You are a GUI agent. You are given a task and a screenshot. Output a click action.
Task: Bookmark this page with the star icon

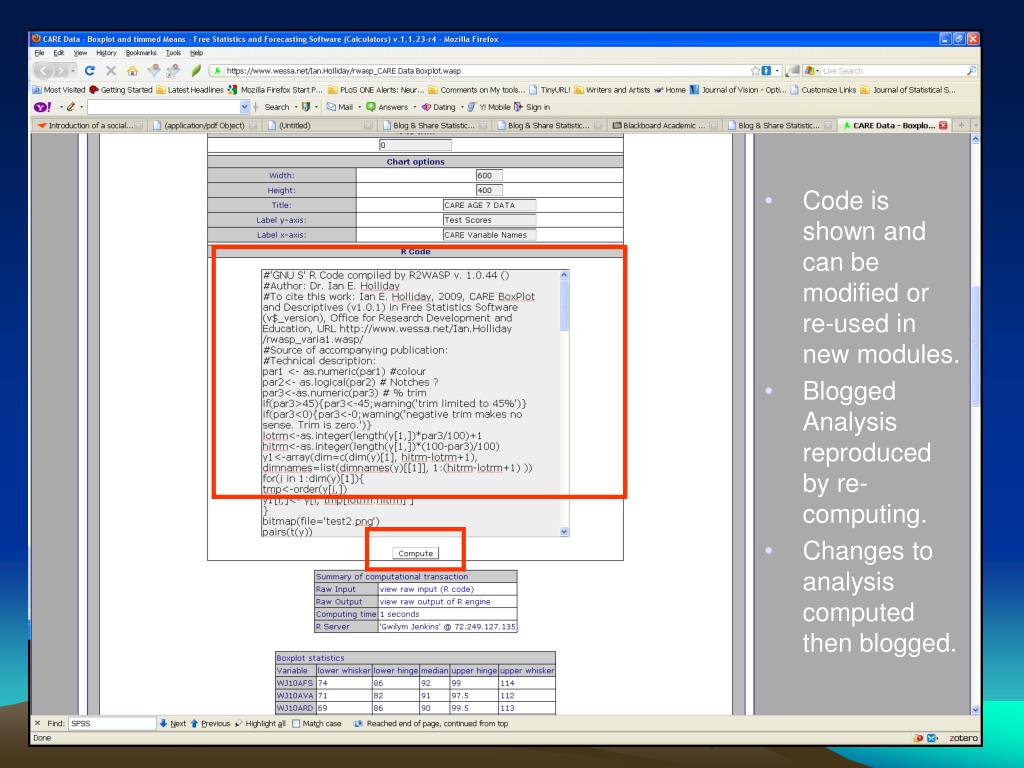click(x=755, y=71)
